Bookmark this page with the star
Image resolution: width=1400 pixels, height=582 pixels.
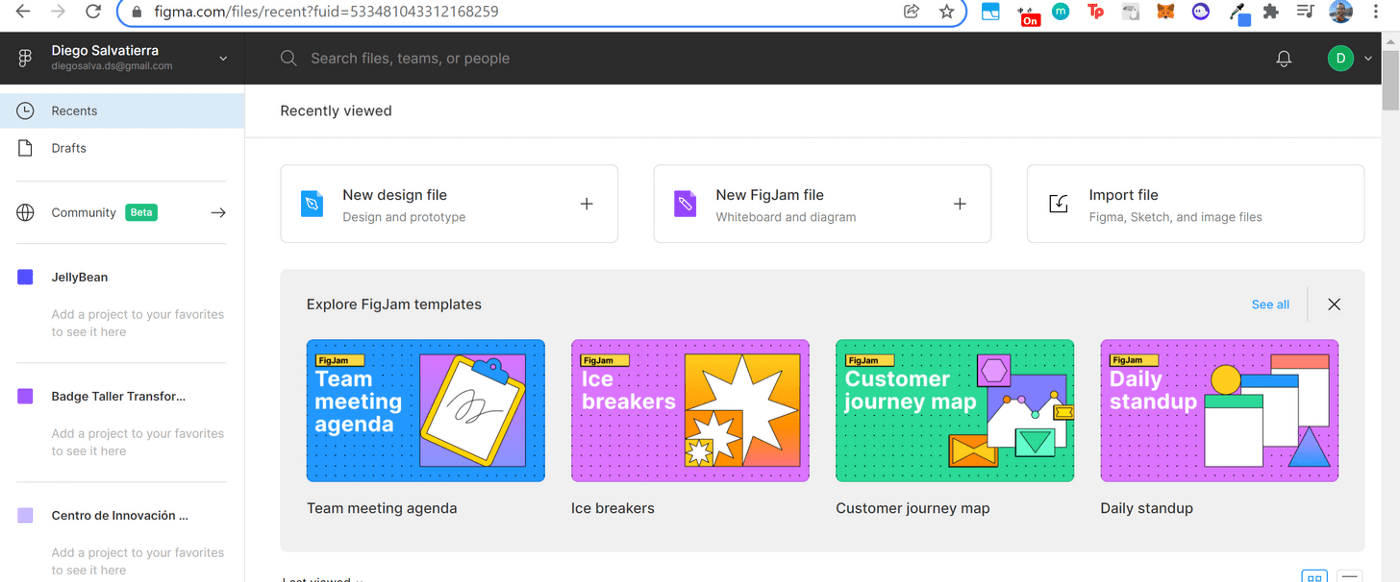pyautogui.click(x=946, y=12)
